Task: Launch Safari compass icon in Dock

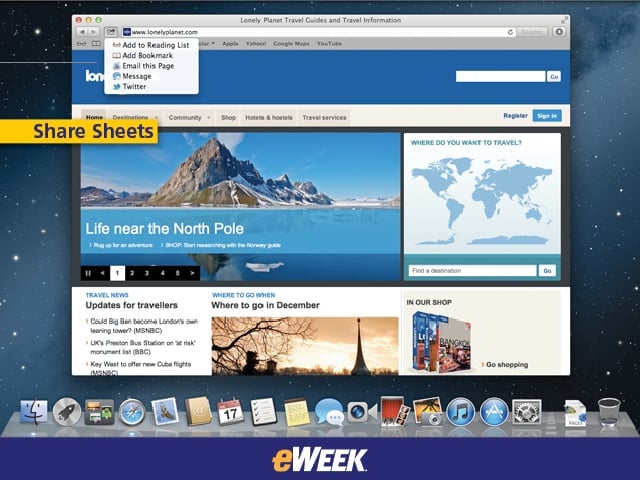Action: (x=132, y=412)
